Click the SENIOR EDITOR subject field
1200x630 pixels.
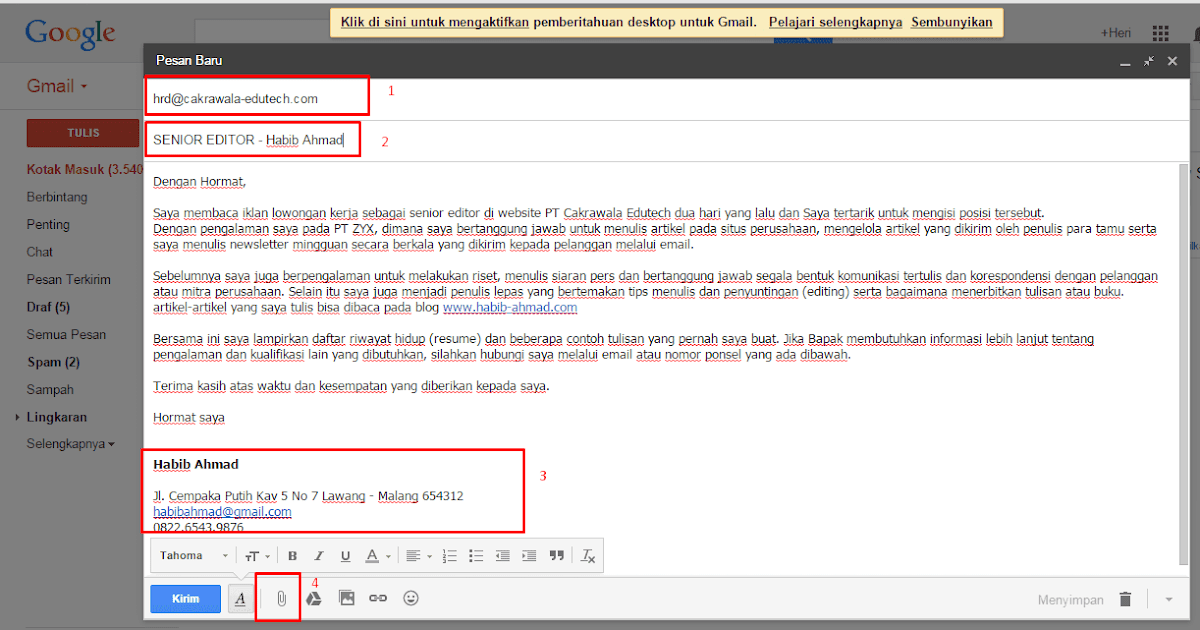[x=252, y=139]
